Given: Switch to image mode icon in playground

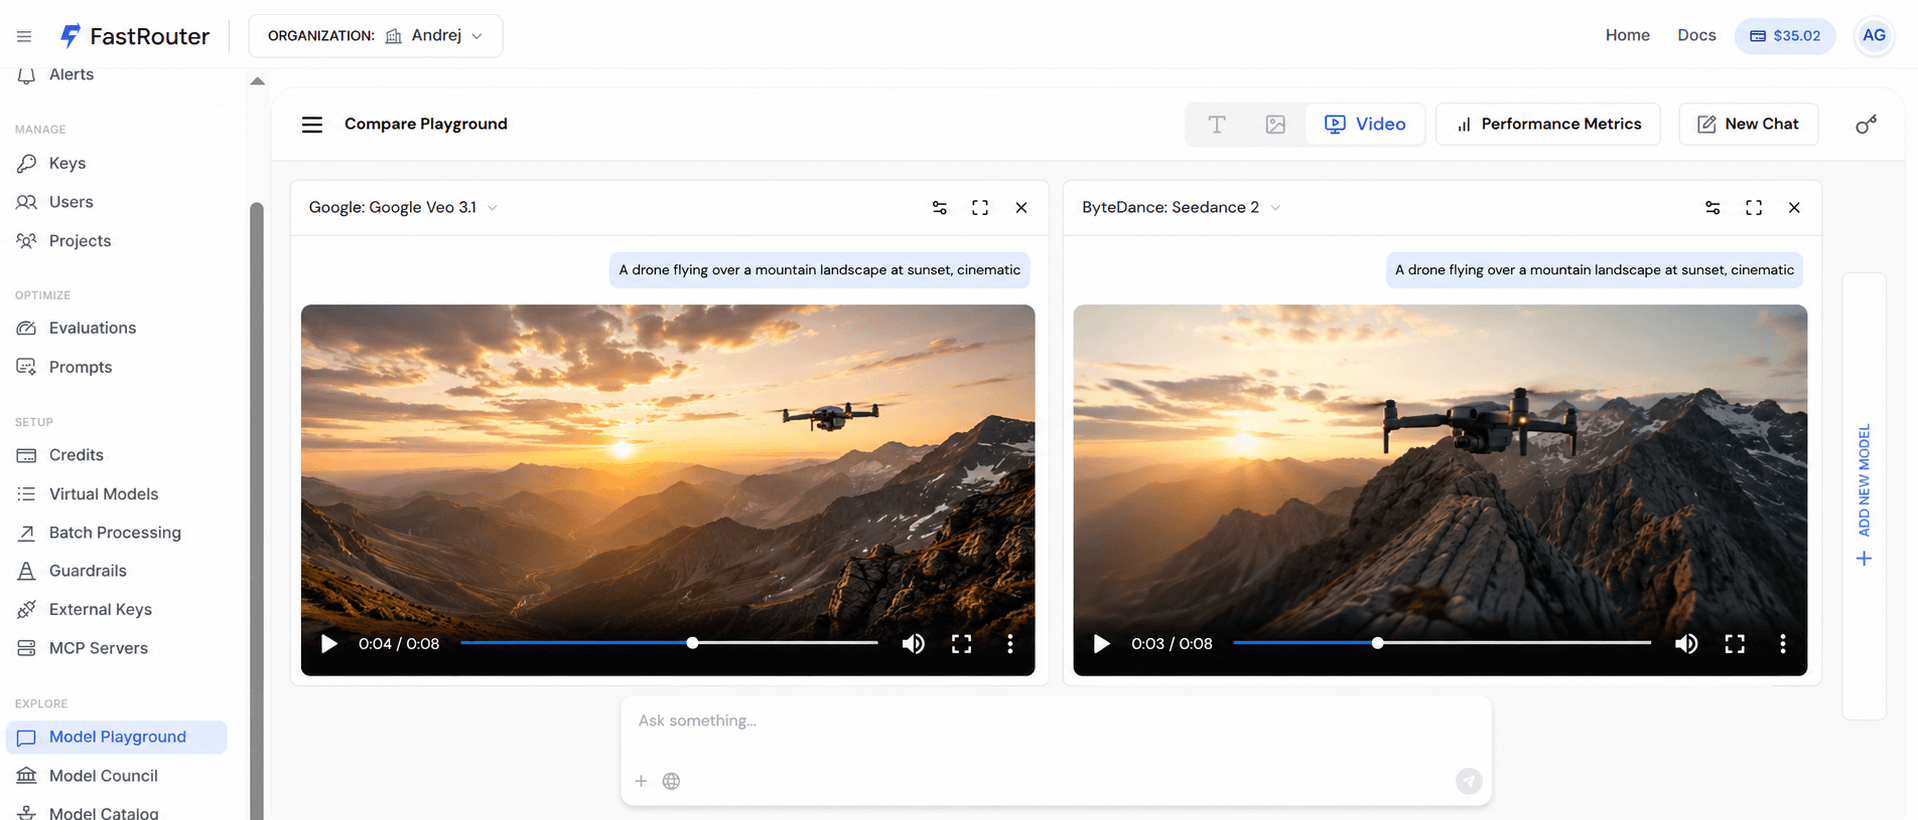Looking at the screenshot, I should tap(1275, 124).
